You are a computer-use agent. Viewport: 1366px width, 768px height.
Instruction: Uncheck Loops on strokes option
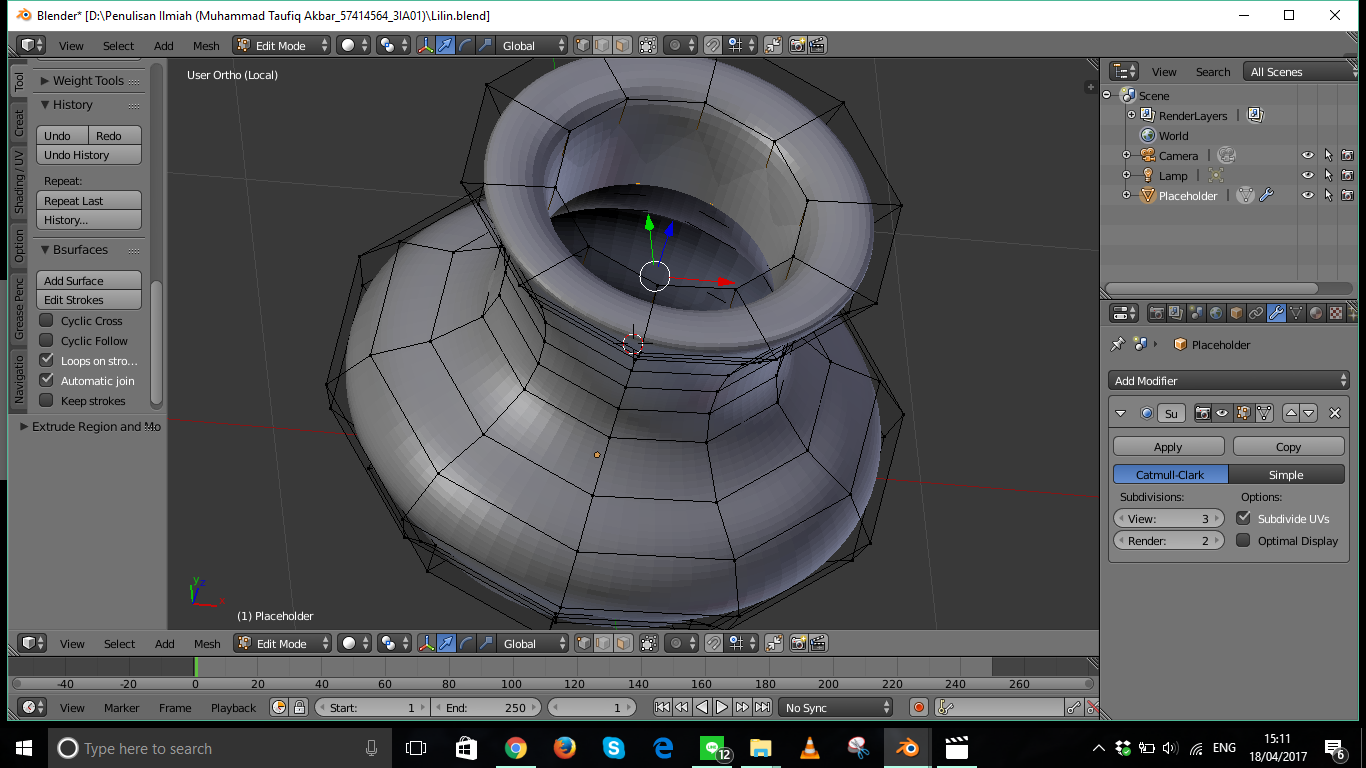46,360
